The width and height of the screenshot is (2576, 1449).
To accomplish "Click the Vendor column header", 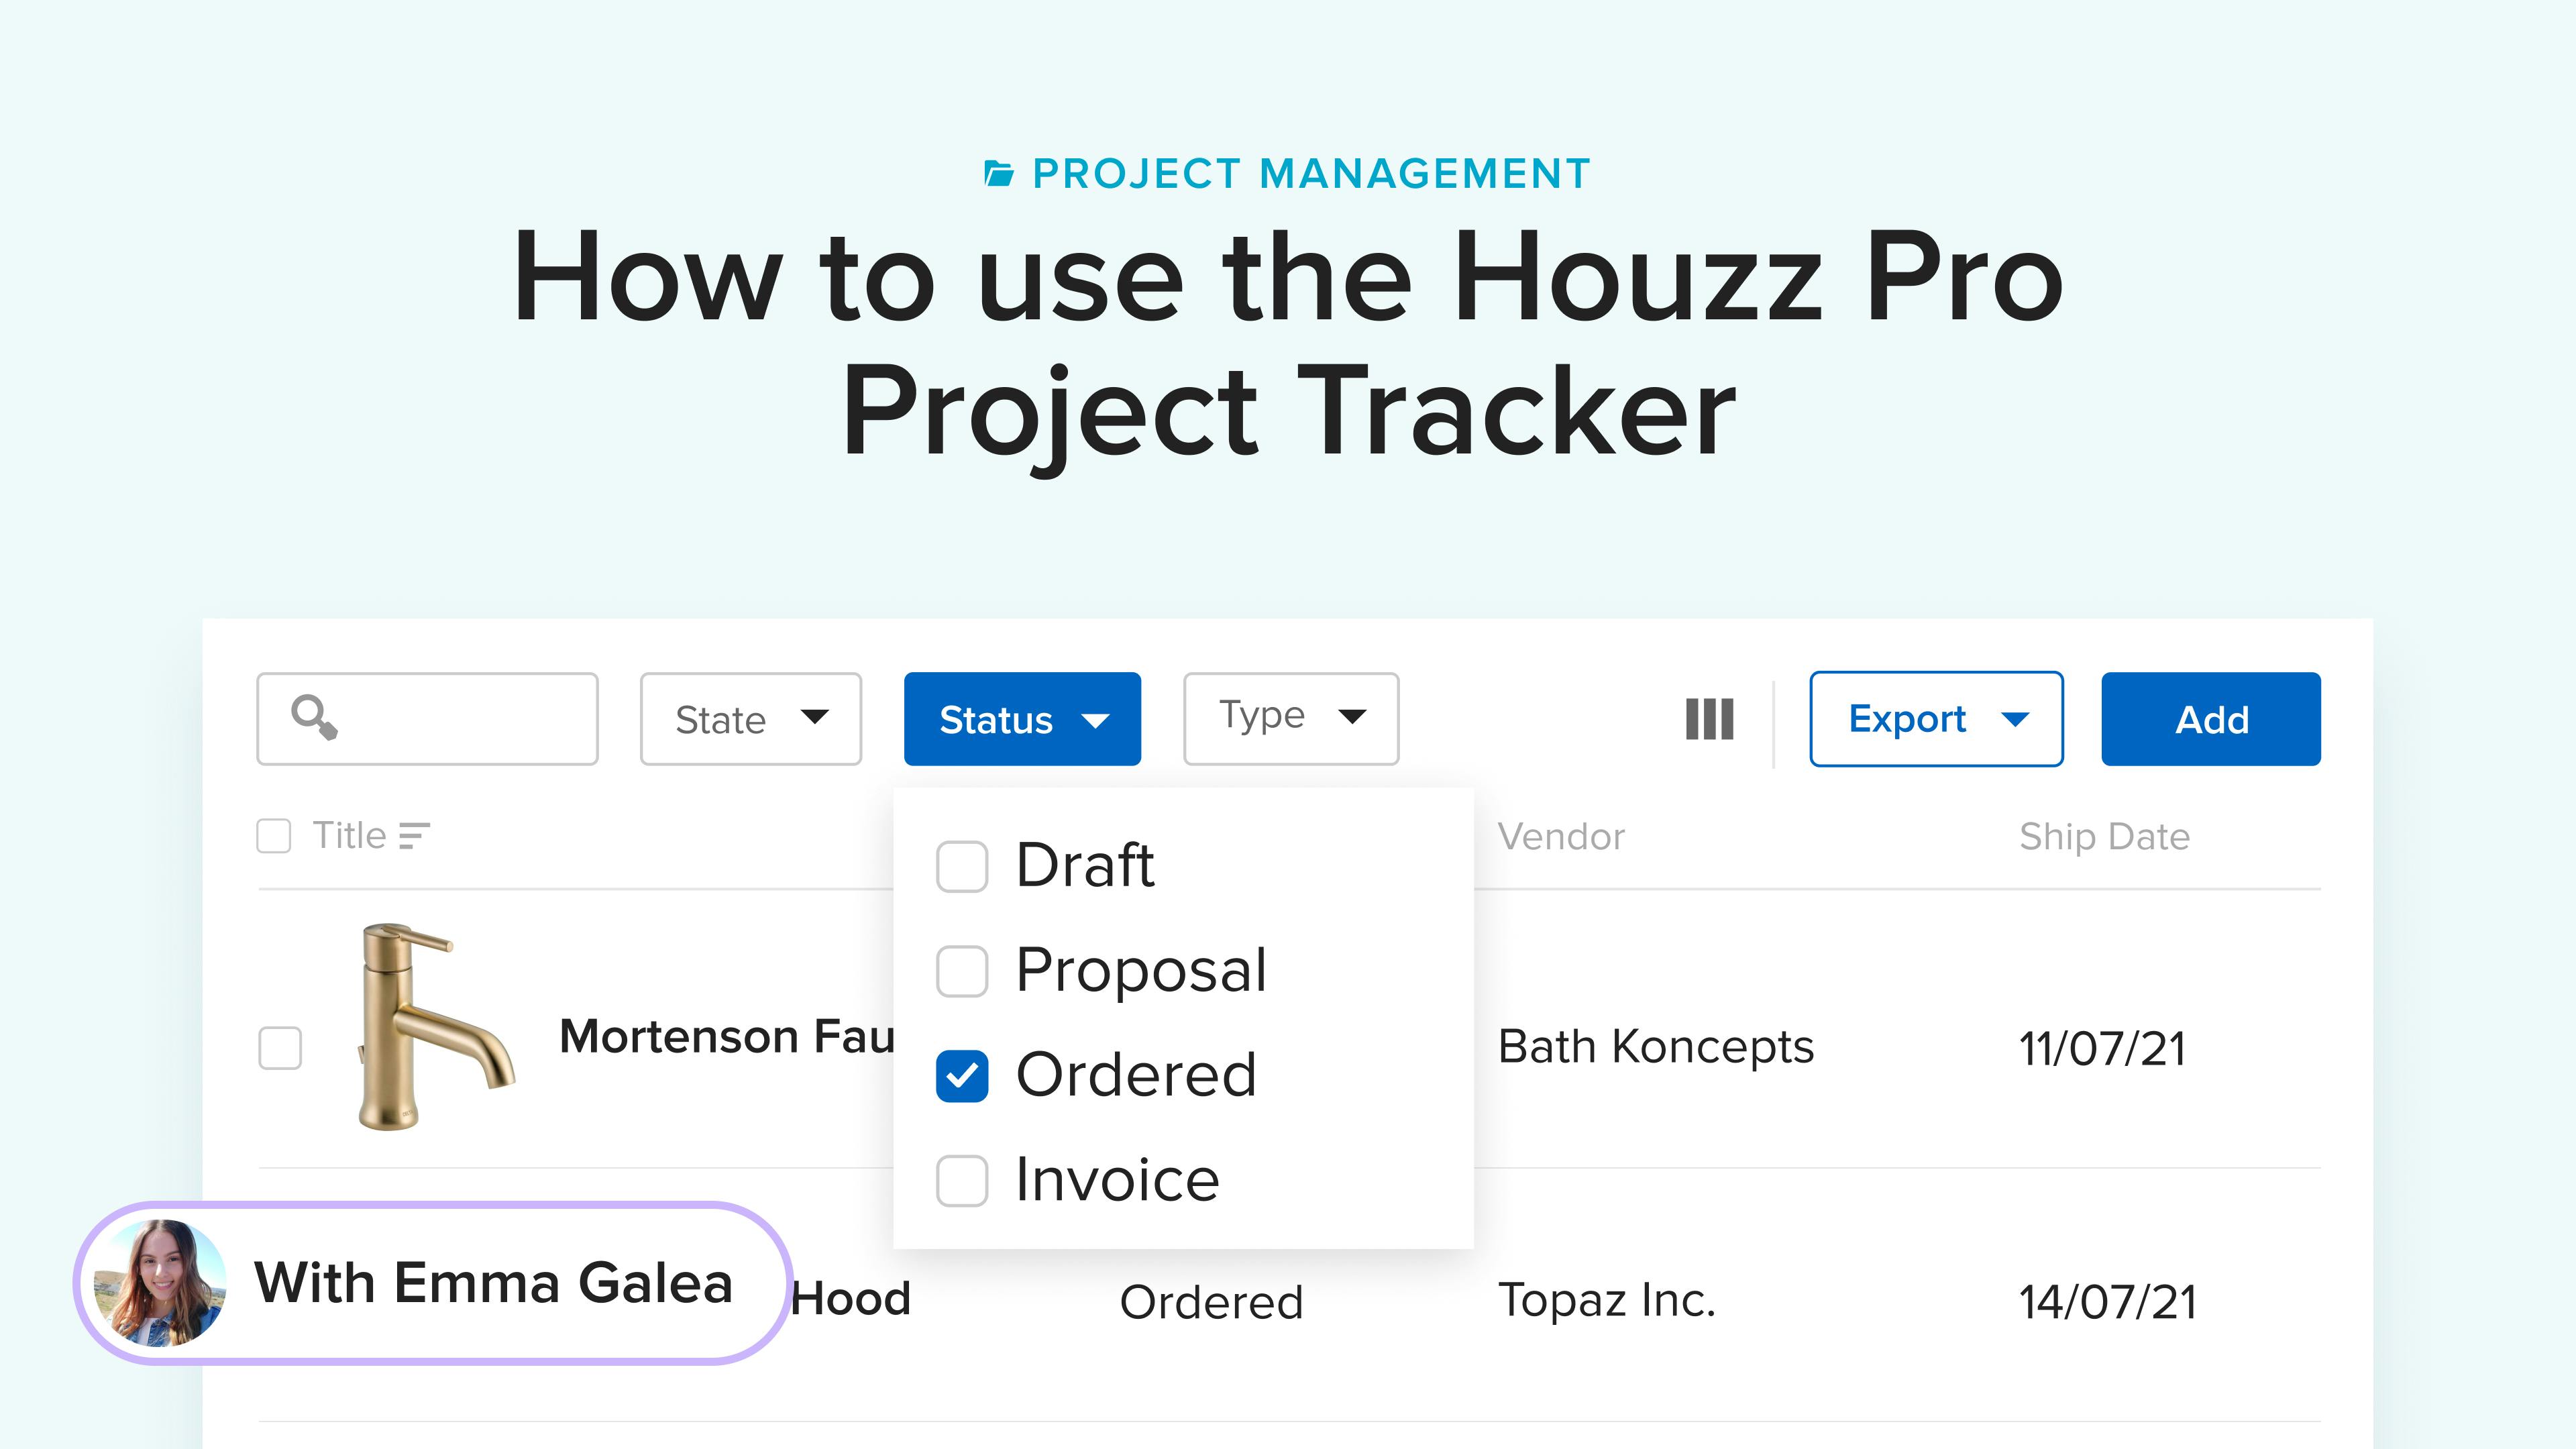I will click(1561, 836).
